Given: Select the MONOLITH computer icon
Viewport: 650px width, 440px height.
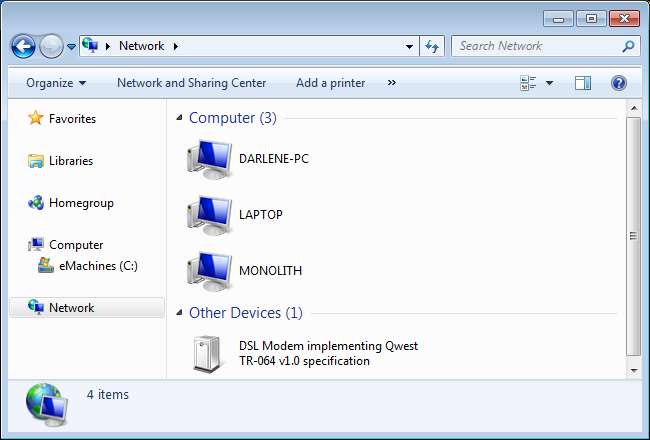Looking at the screenshot, I should [x=209, y=272].
